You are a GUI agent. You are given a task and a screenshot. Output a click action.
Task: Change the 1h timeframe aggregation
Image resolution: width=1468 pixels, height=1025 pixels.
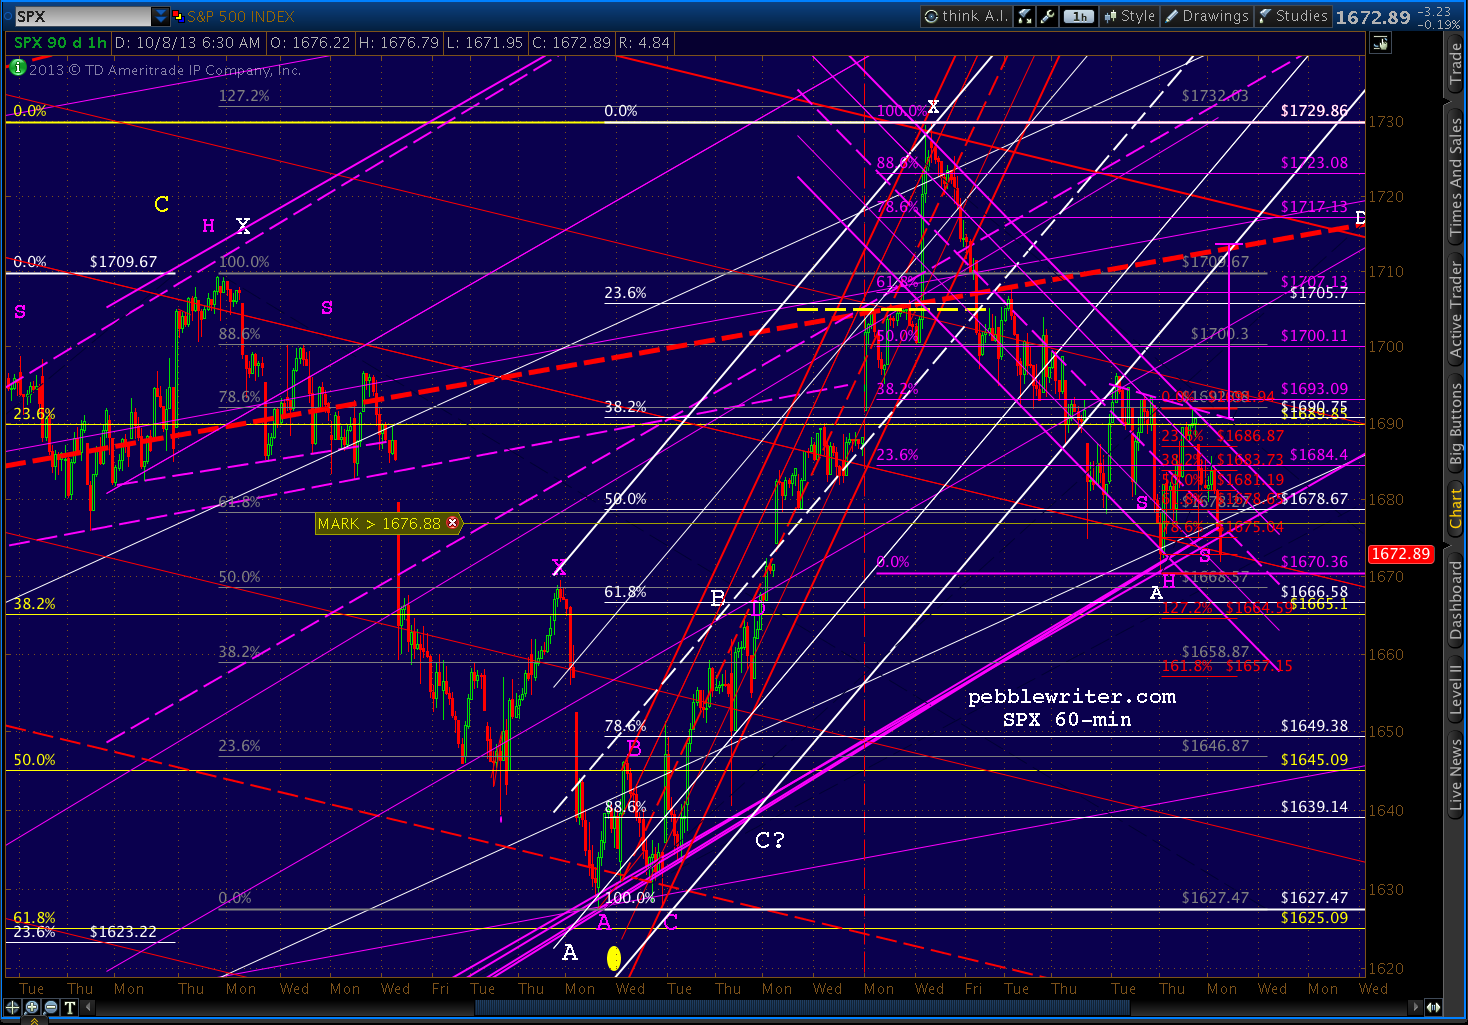tap(1079, 16)
